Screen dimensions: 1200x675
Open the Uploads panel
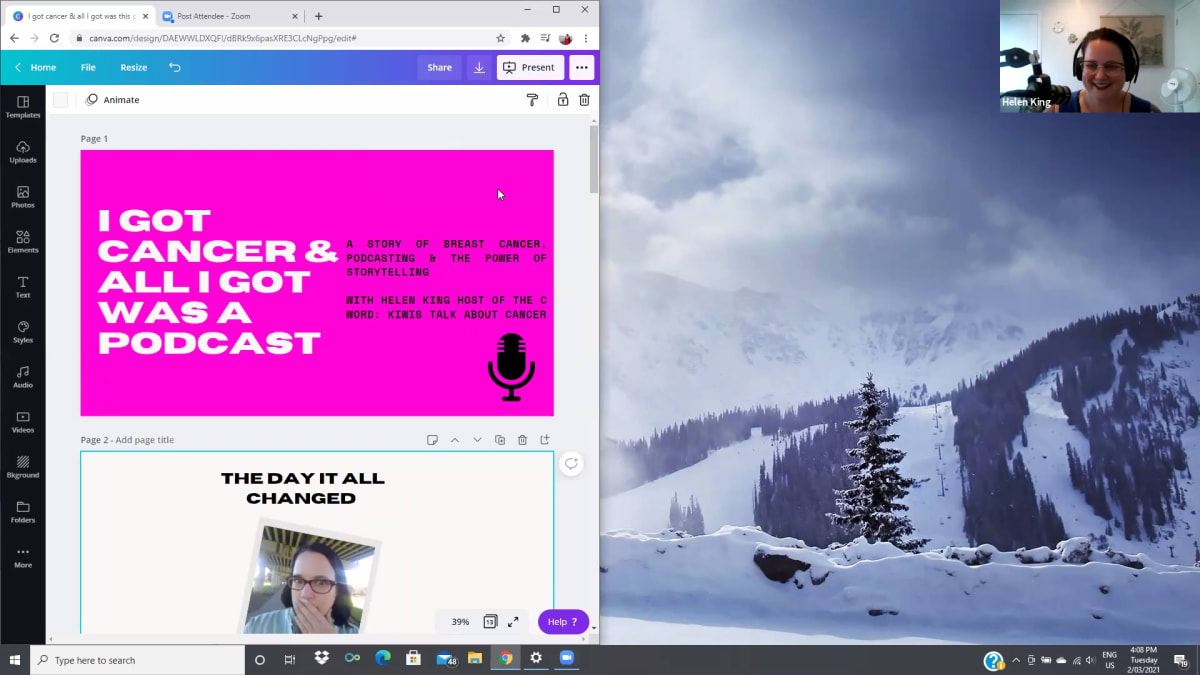pos(23,151)
